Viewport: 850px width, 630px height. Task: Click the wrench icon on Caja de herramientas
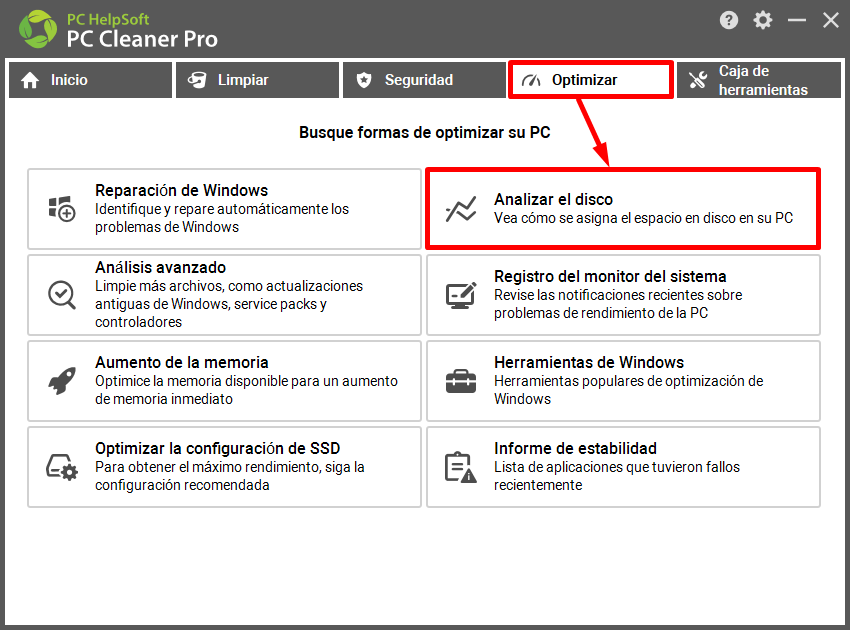tap(698, 80)
